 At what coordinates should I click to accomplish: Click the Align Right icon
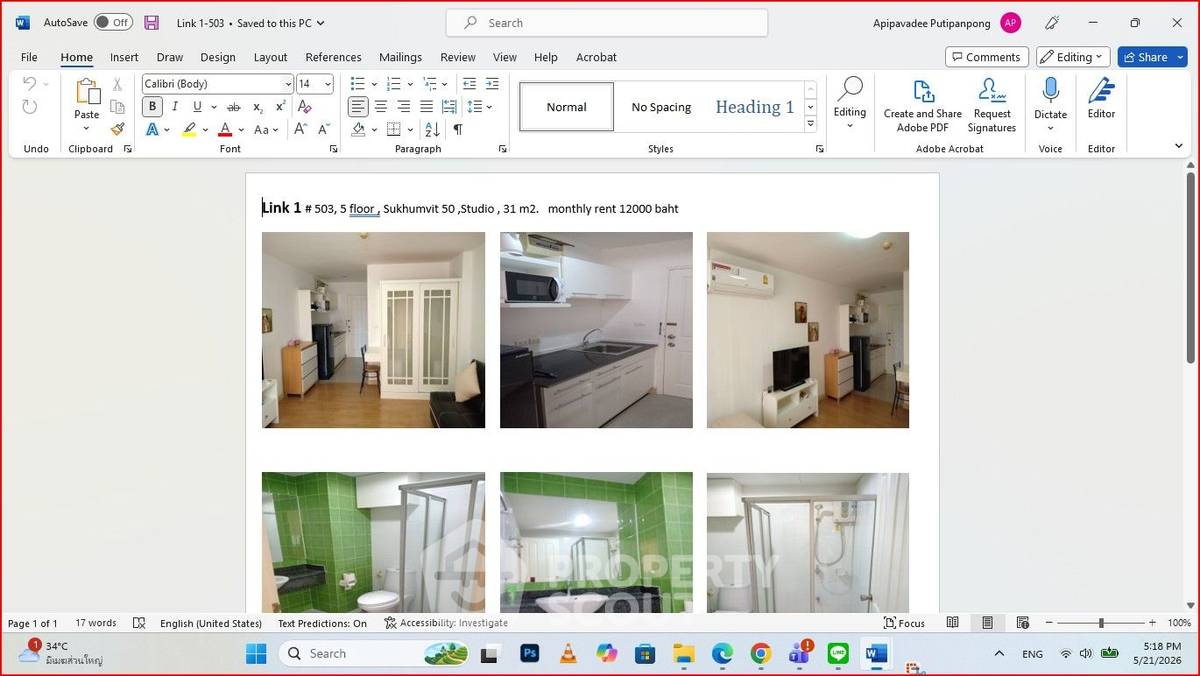404,106
